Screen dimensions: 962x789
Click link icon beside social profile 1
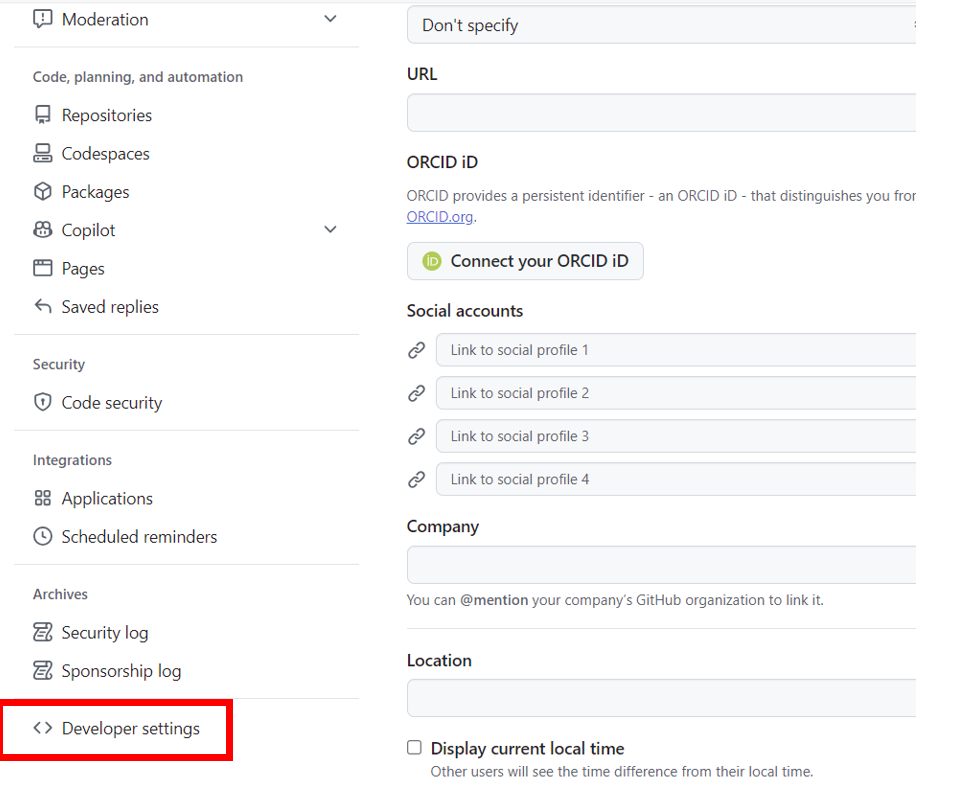click(x=417, y=350)
